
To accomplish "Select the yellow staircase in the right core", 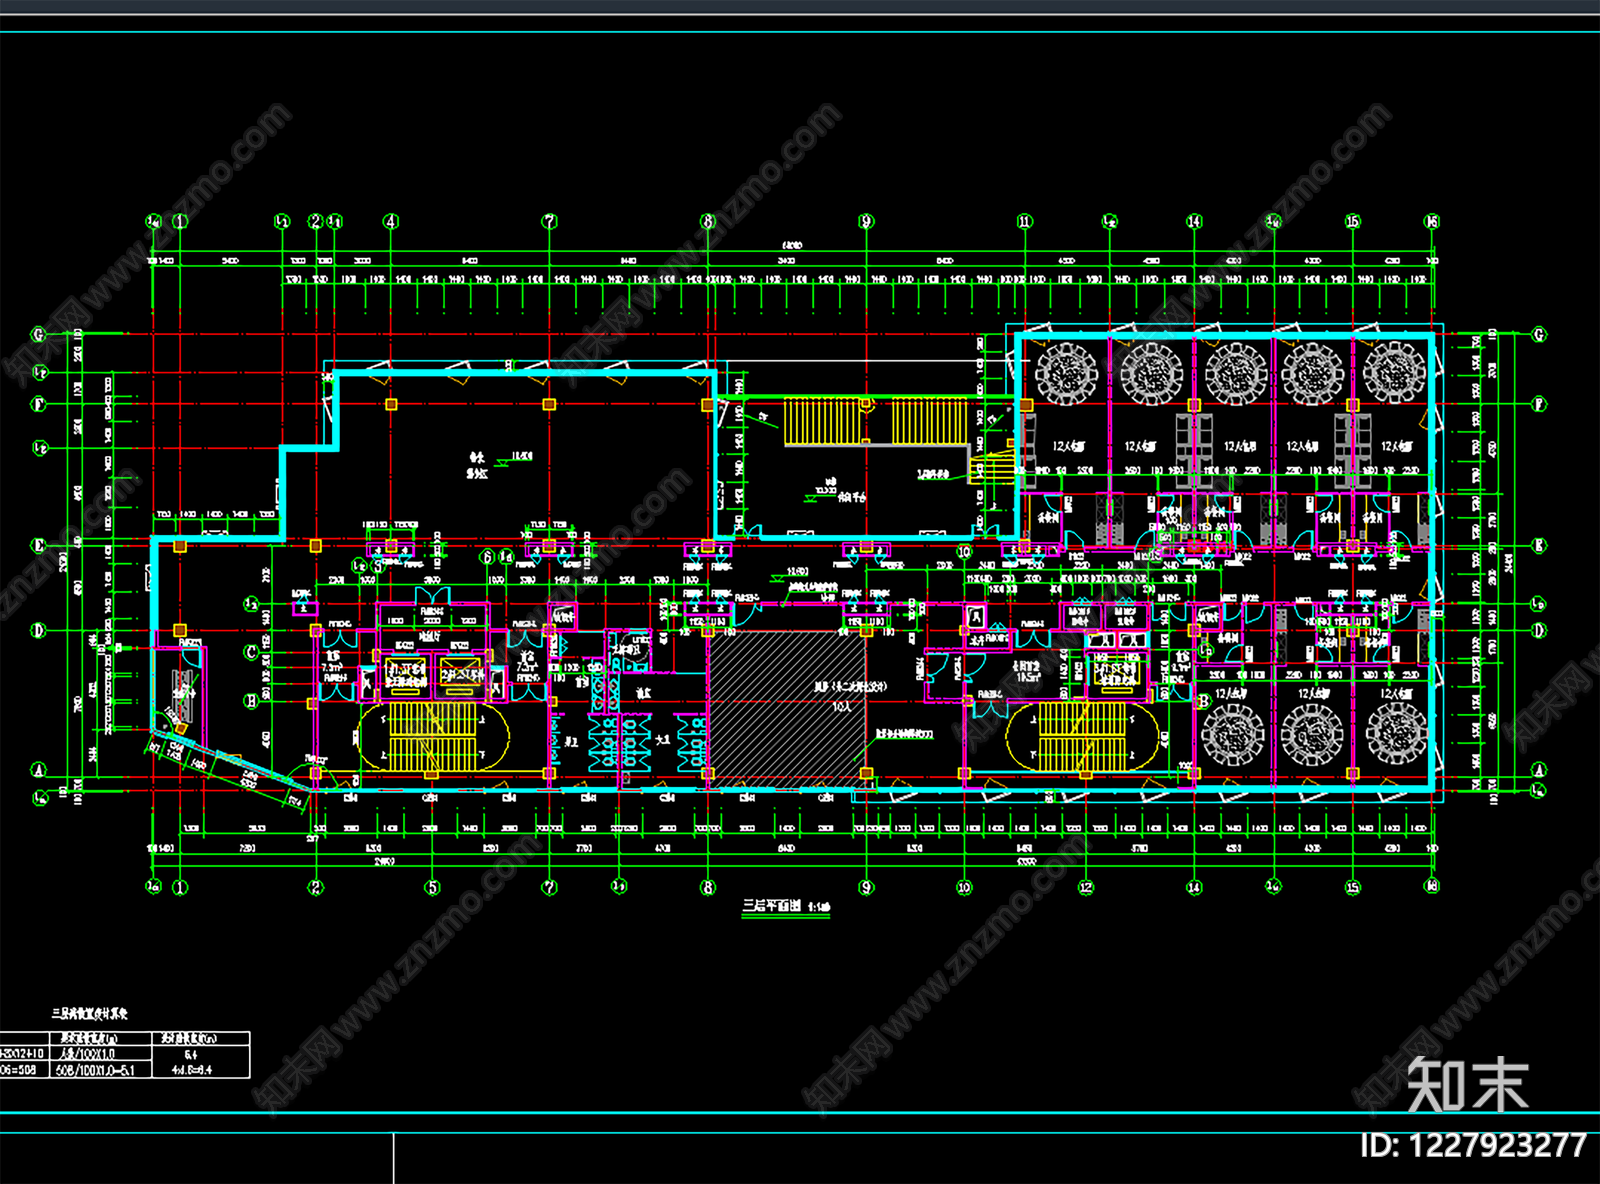I will [x=1082, y=736].
